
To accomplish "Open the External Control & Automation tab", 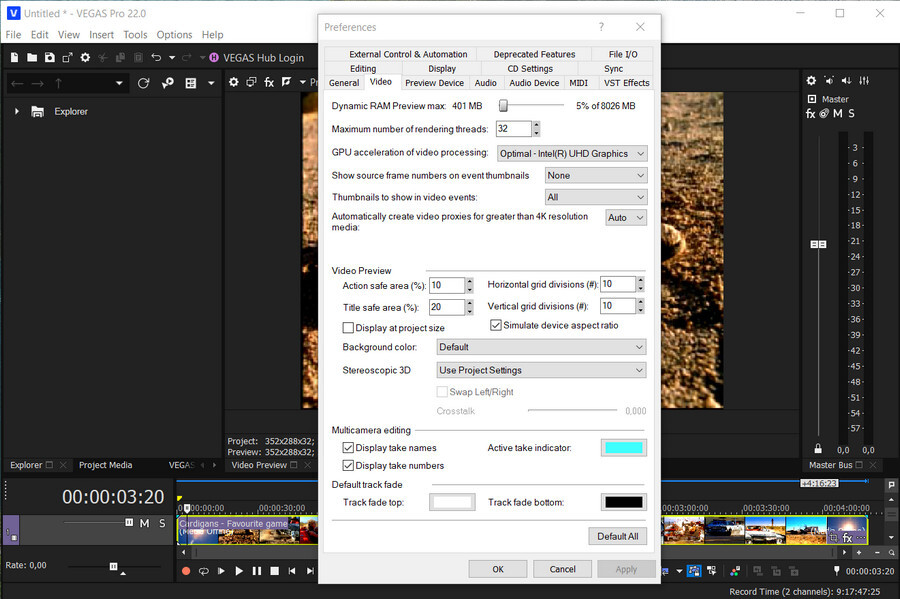I will [x=408, y=54].
